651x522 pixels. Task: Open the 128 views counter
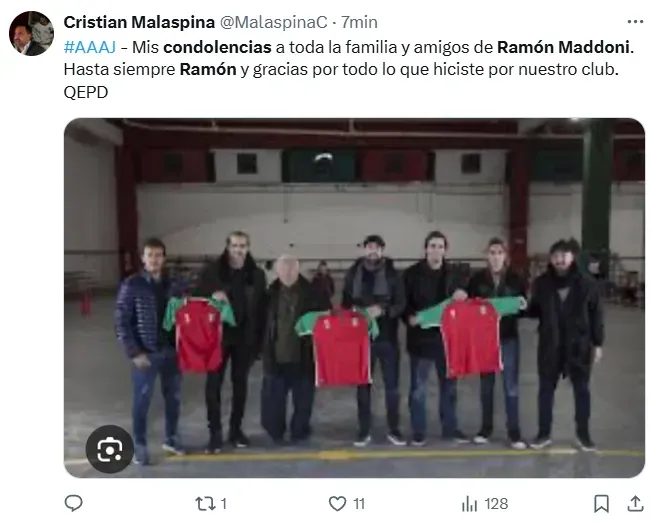tap(496, 504)
